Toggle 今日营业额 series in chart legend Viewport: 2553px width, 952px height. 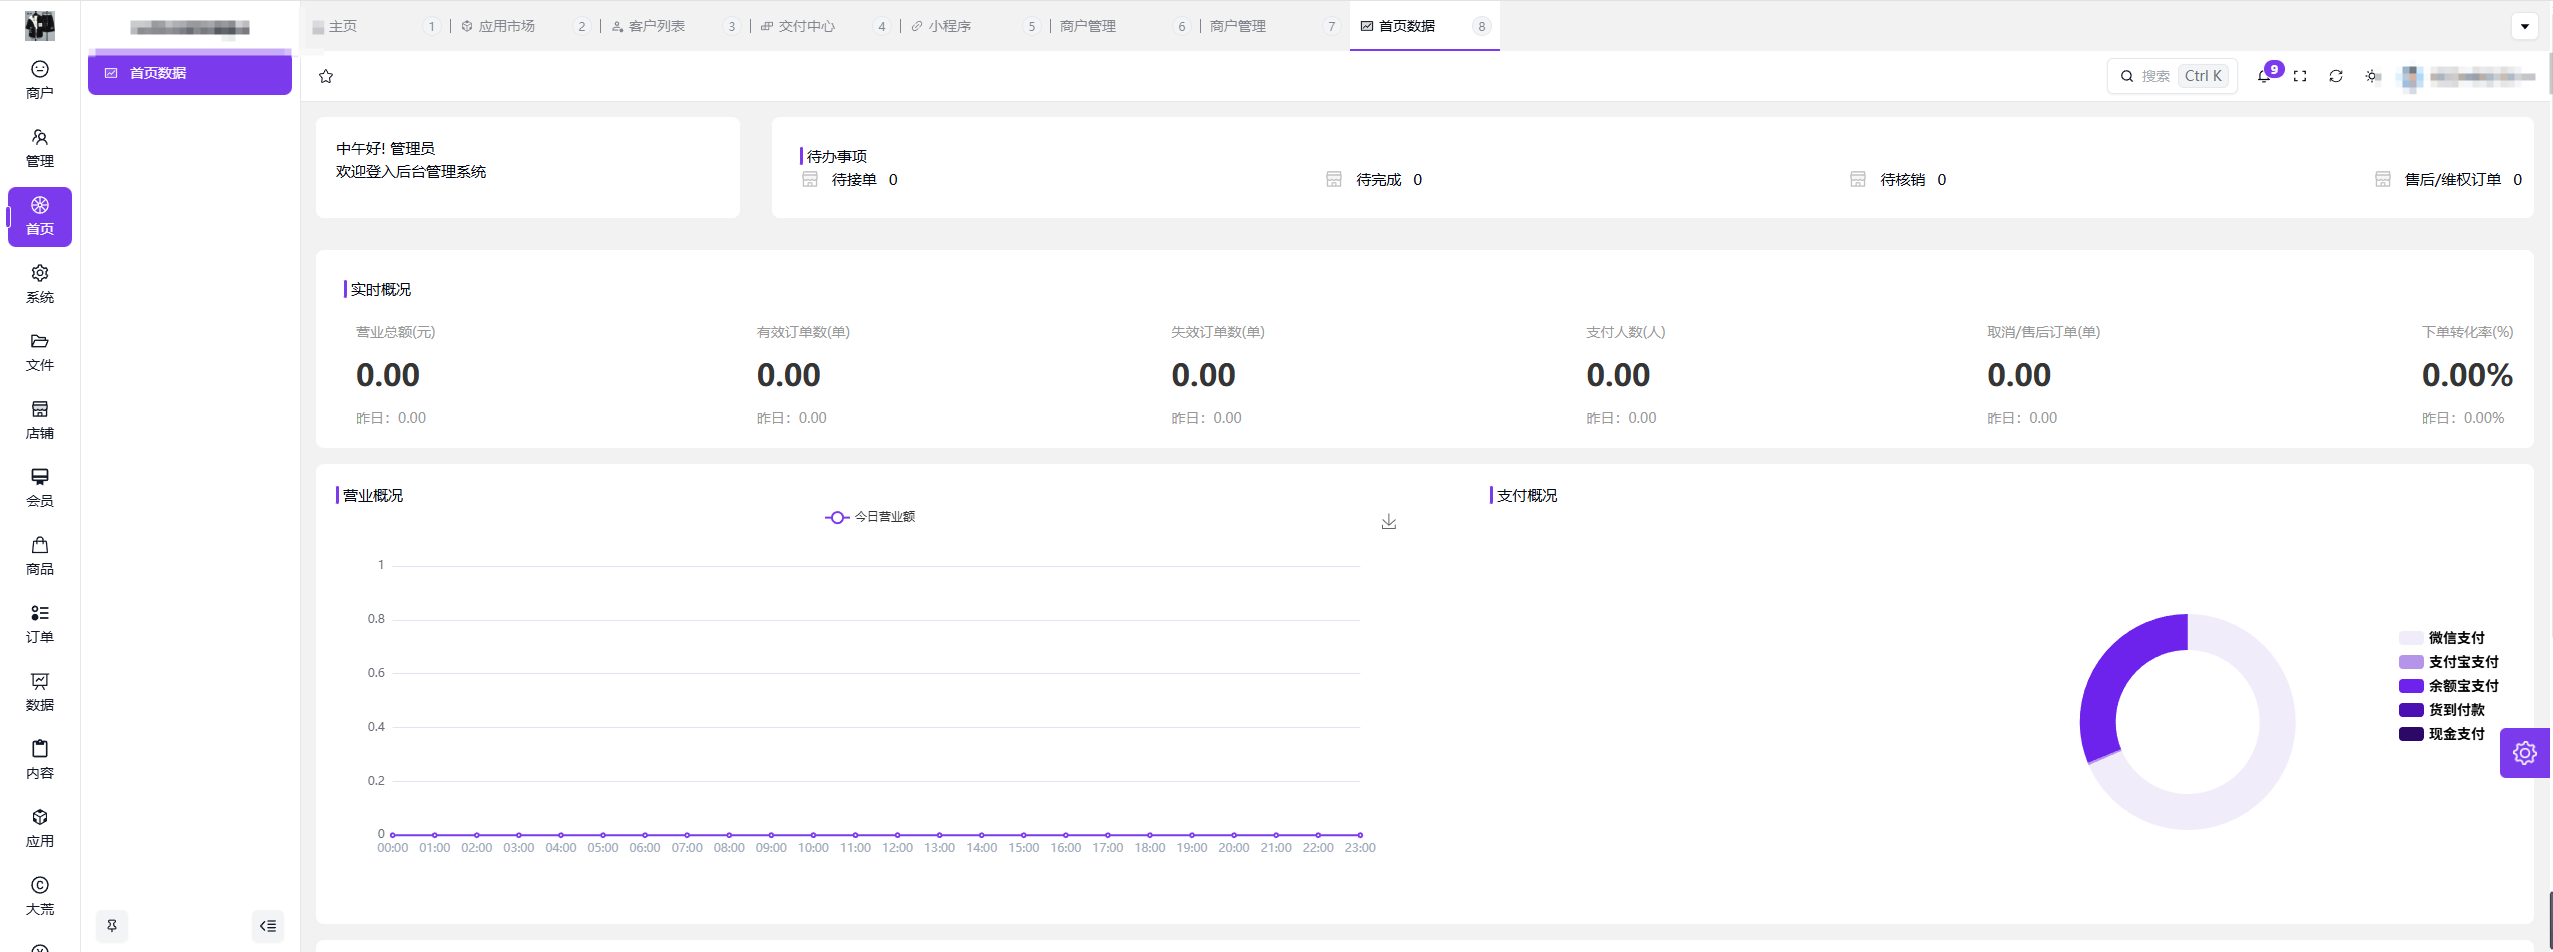(x=870, y=517)
